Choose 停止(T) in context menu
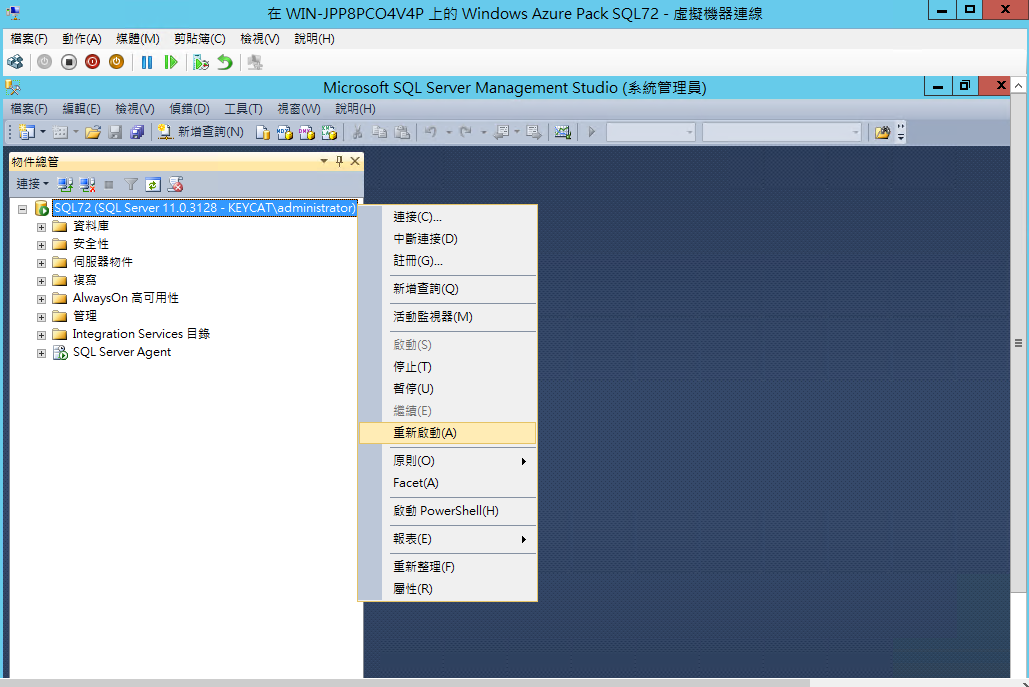The height and width of the screenshot is (687, 1029). pyautogui.click(x=448, y=367)
